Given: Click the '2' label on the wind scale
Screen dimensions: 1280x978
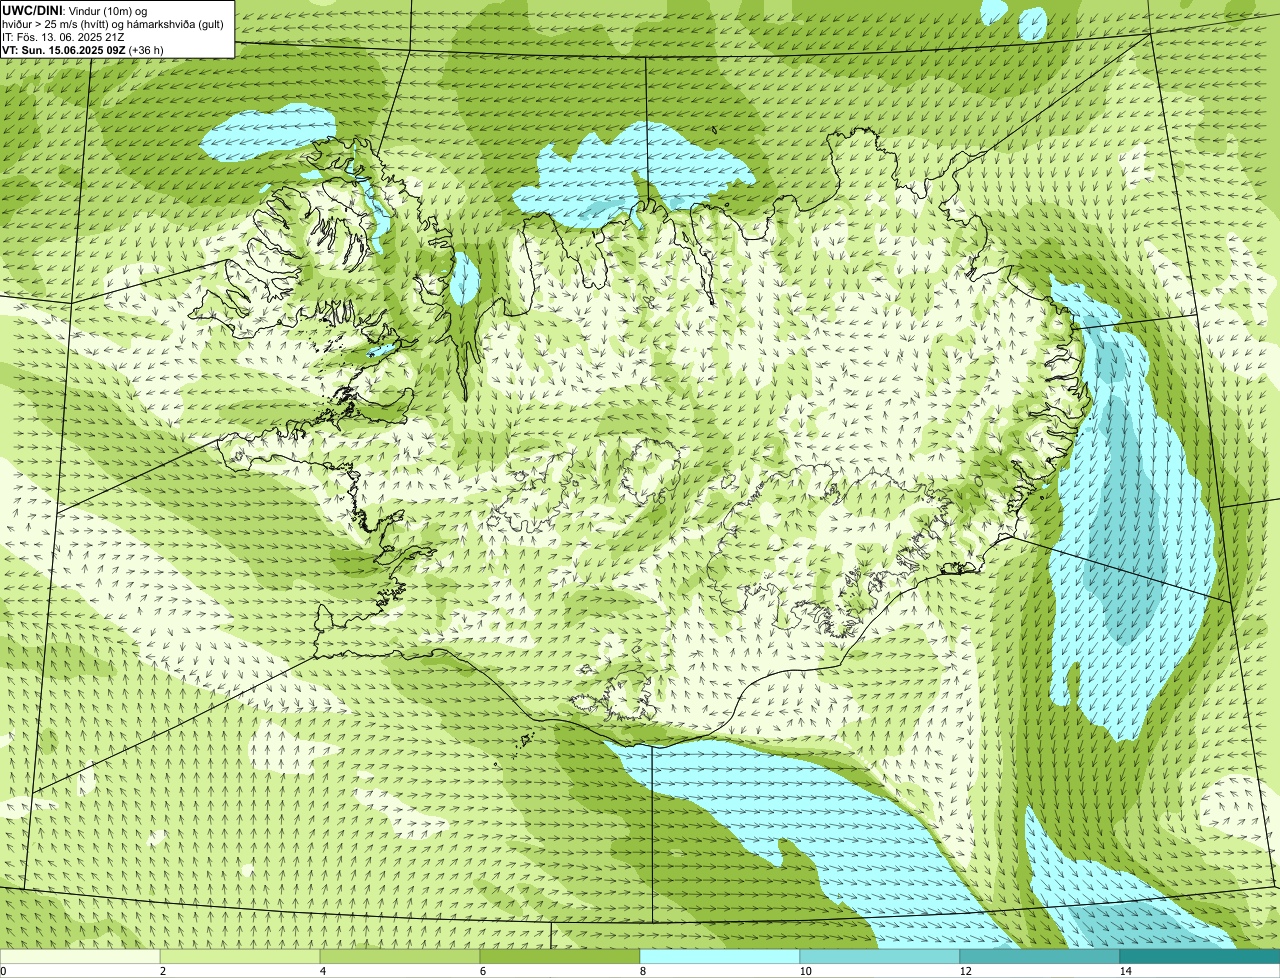Looking at the screenshot, I should 162,971.
